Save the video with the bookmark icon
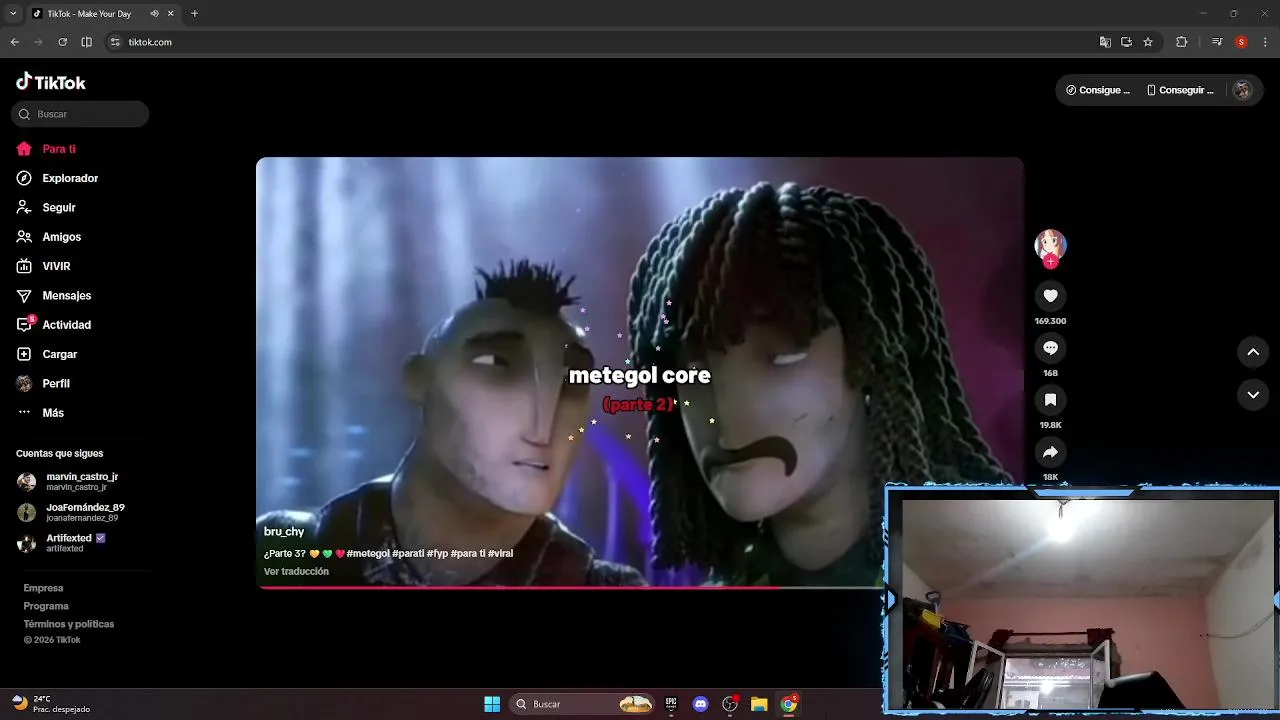The width and height of the screenshot is (1280, 720). point(1050,400)
